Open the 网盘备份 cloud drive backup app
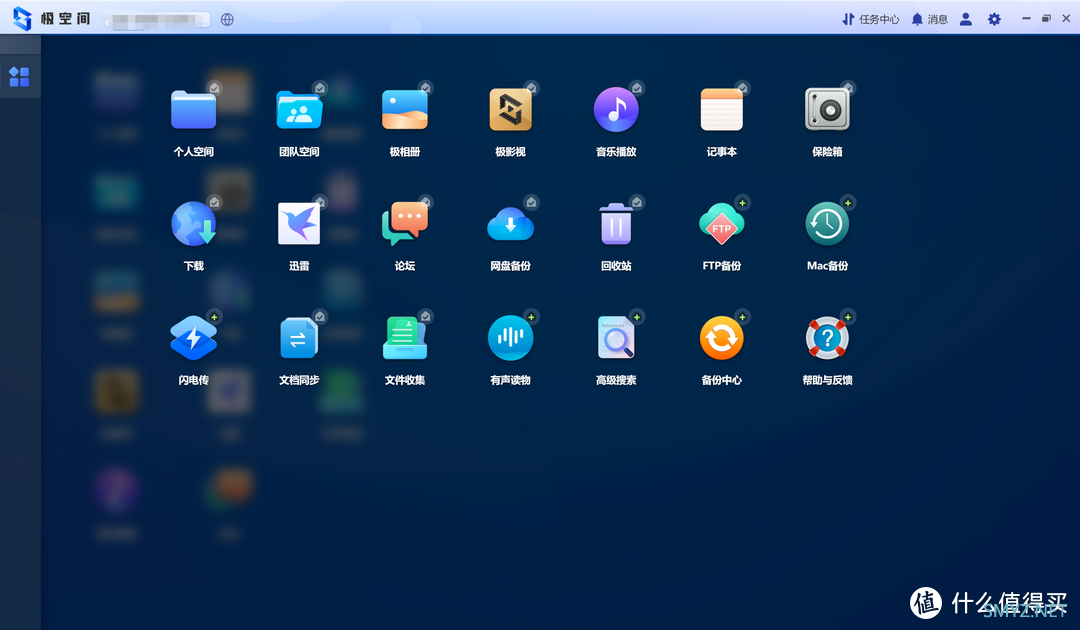Viewport: 1080px width, 630px height. tap(510, 224)
